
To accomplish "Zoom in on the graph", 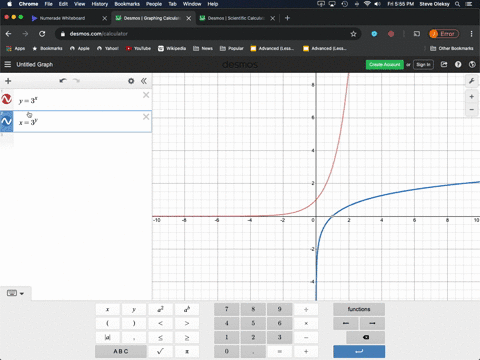I will pos(472,97).
